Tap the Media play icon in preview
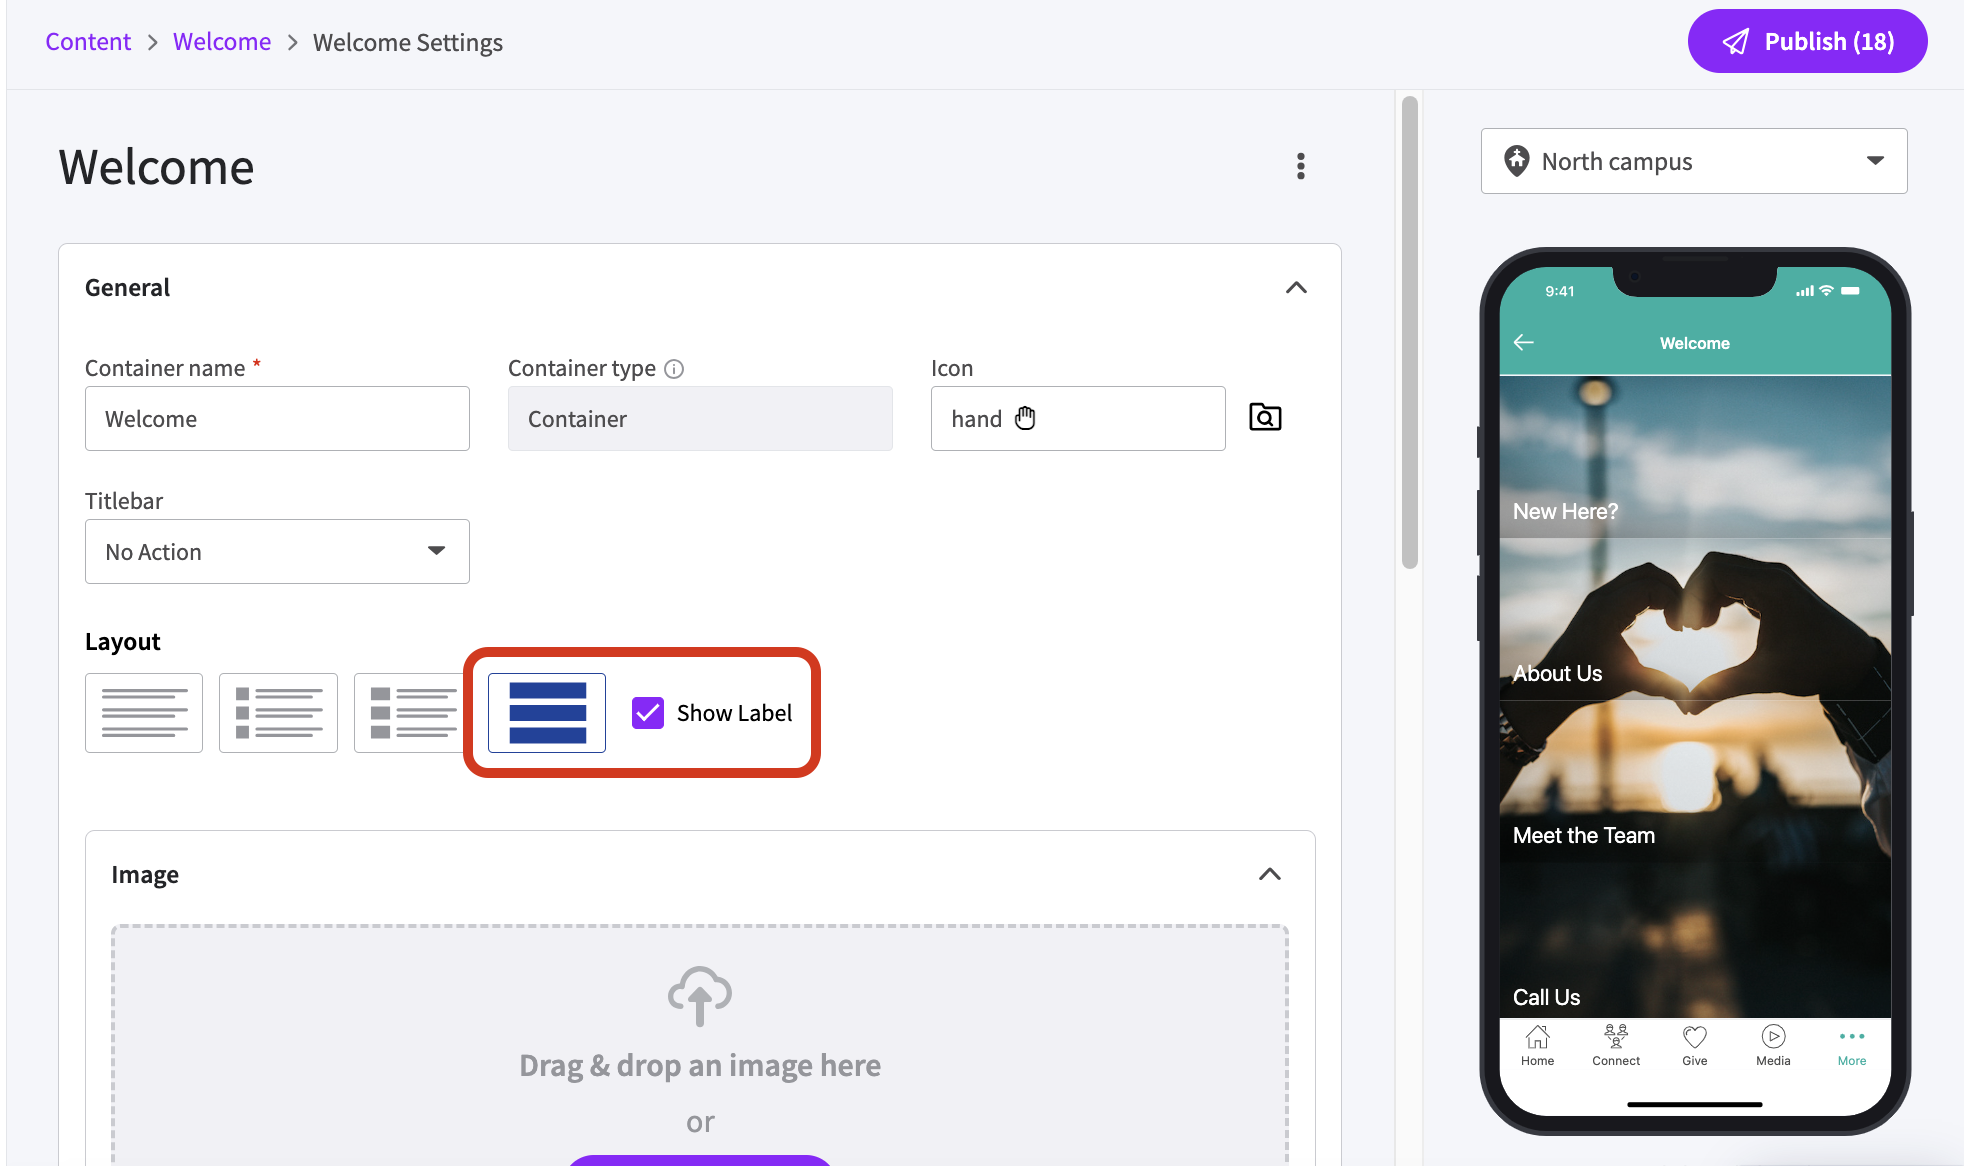This screenshot has height=1166, width=1964. pos(1773,1037)
